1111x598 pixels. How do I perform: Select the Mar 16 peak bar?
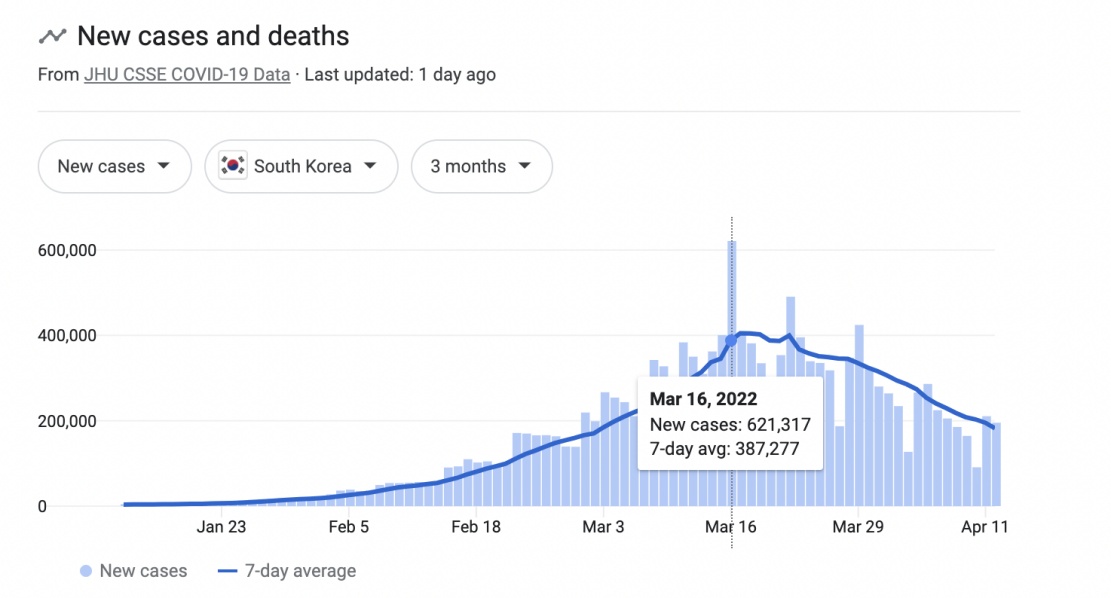(731, 373)
